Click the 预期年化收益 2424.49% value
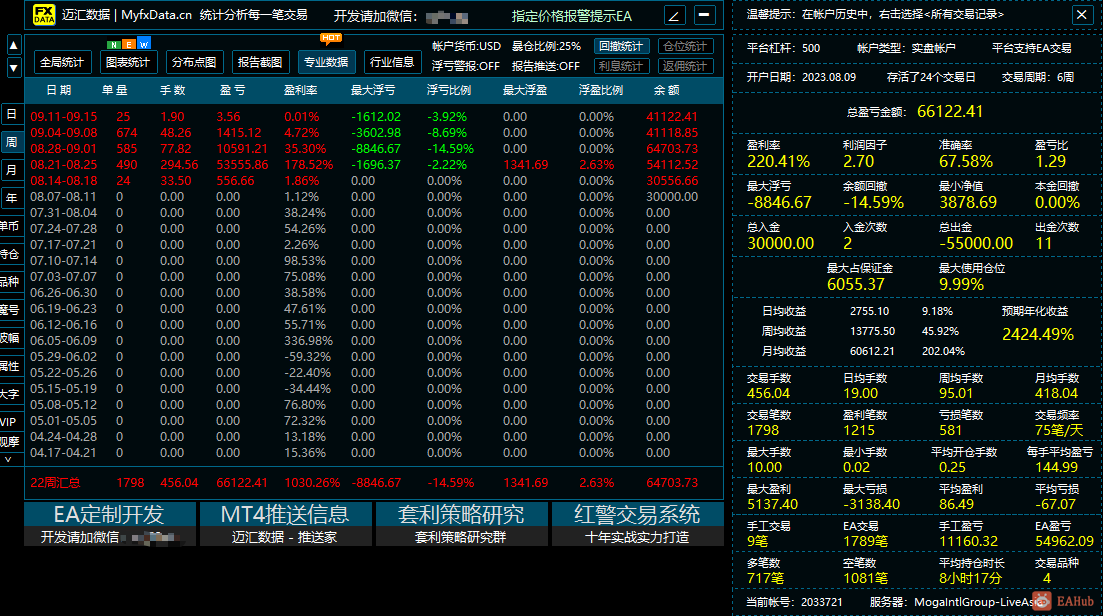 (1038, 334)
